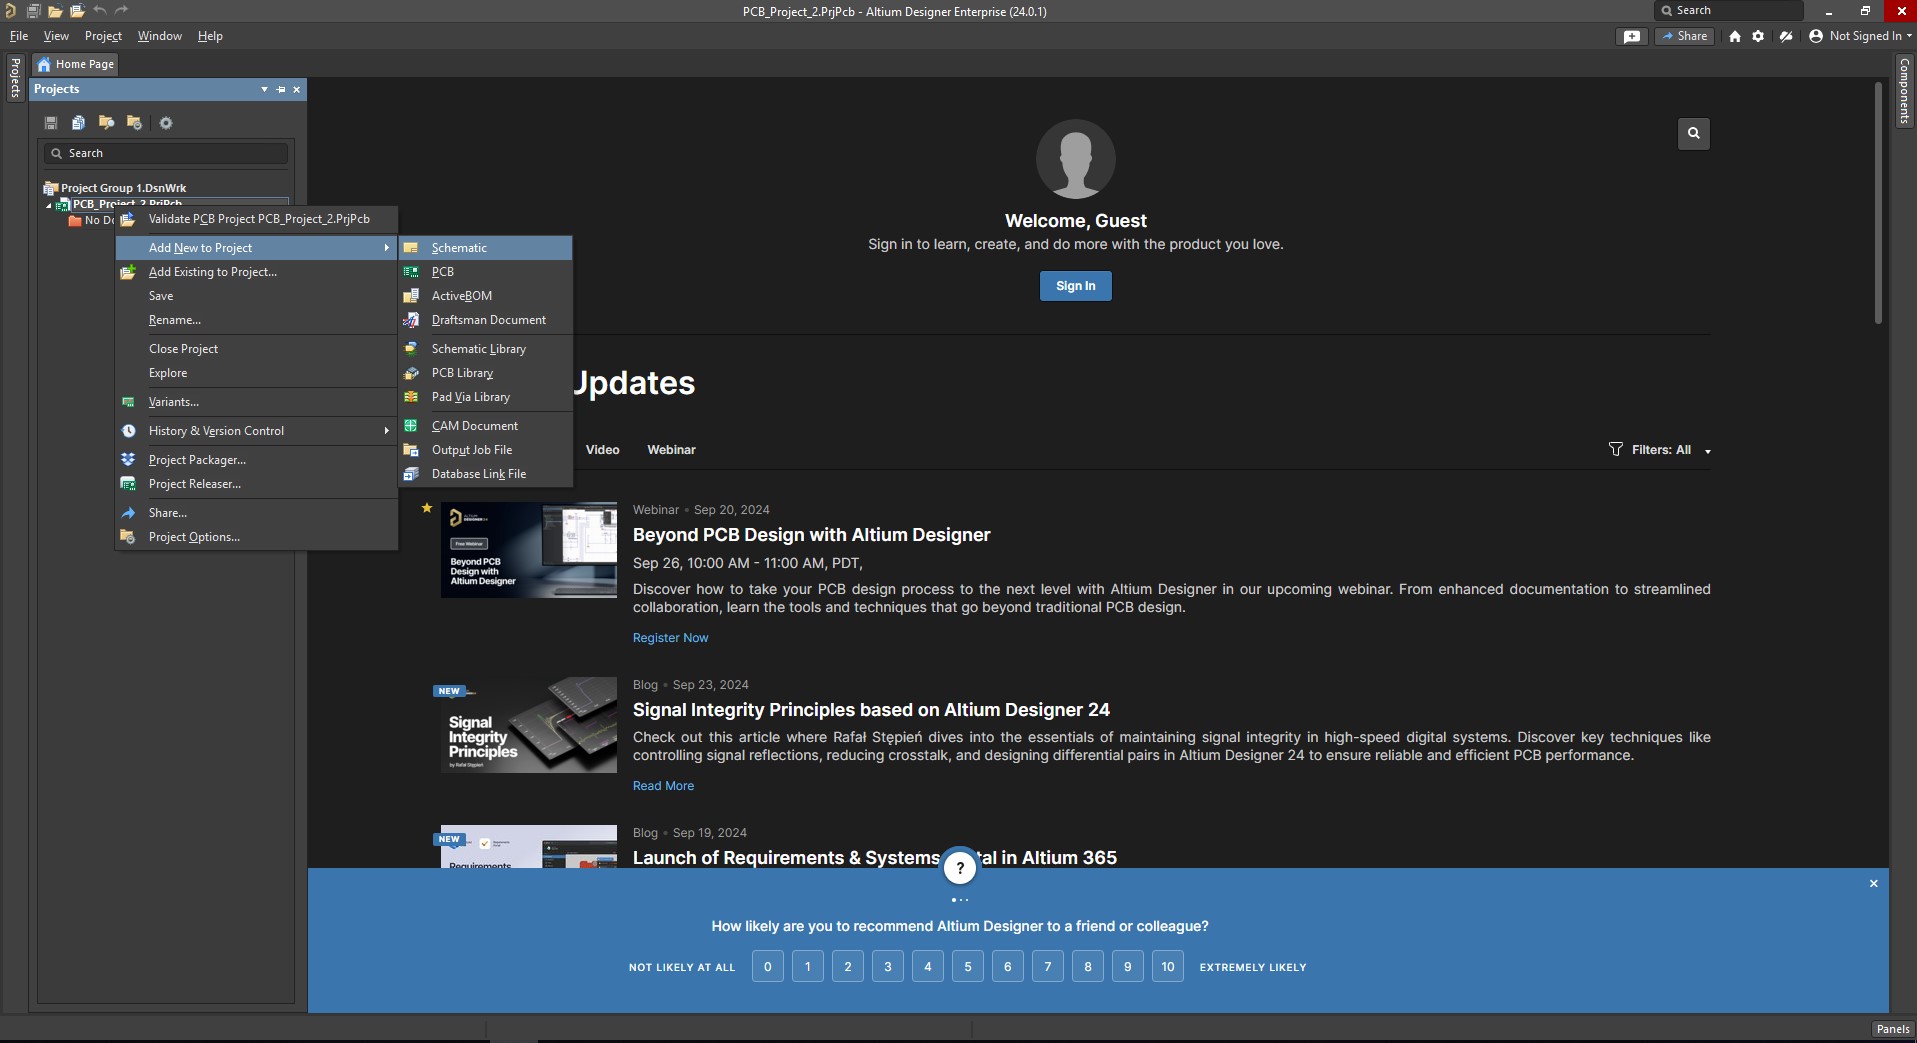Click the Compile/copy documents icon in Projects panel

78,123
